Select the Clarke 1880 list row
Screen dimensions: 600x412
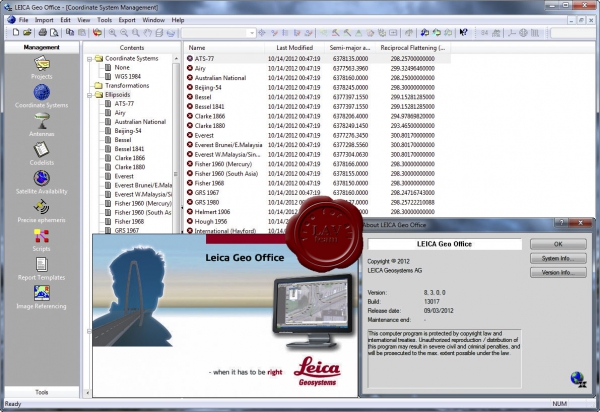point(318,125)
